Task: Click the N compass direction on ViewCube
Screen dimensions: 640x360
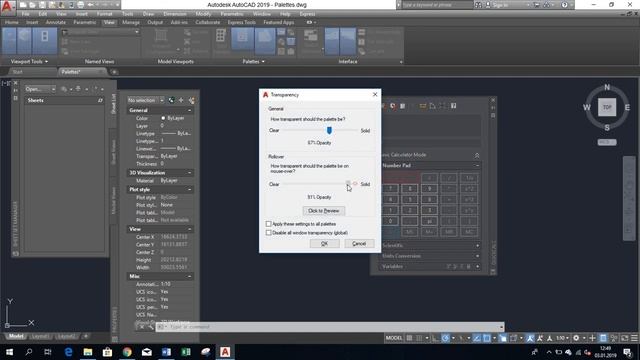Action: (607, 87)
